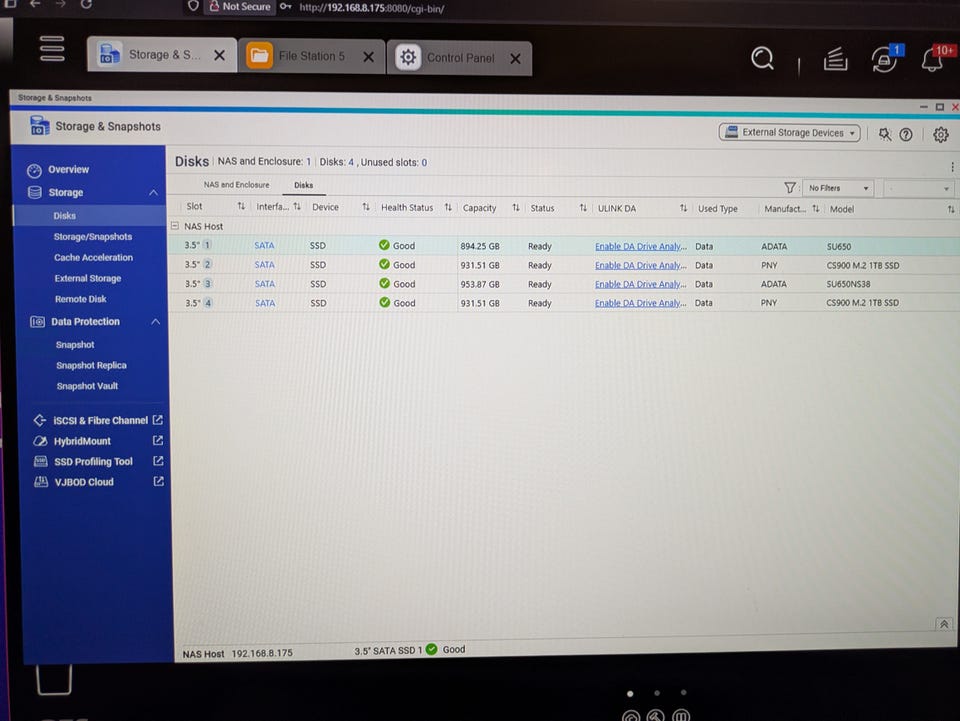Open the empty dropdown next to No Filters

(918, 189)
